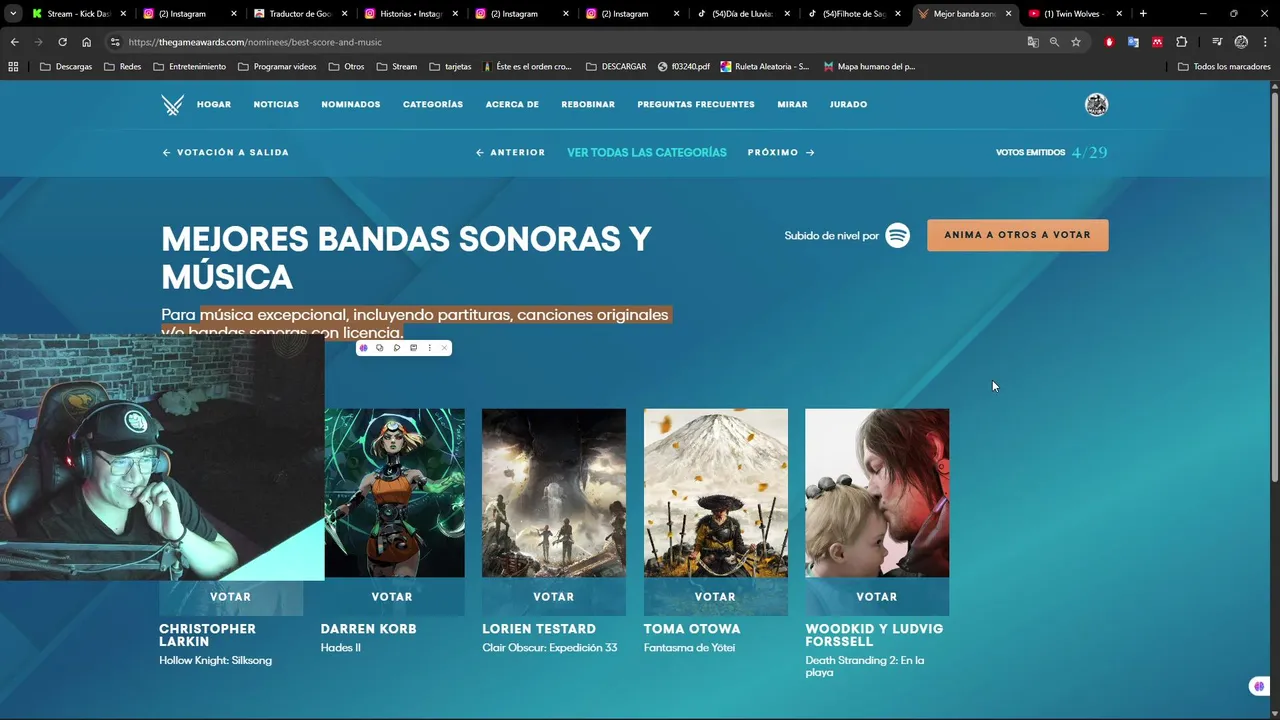
Task: Open Todos los marcadores folder
Action: pos(1224,67)
